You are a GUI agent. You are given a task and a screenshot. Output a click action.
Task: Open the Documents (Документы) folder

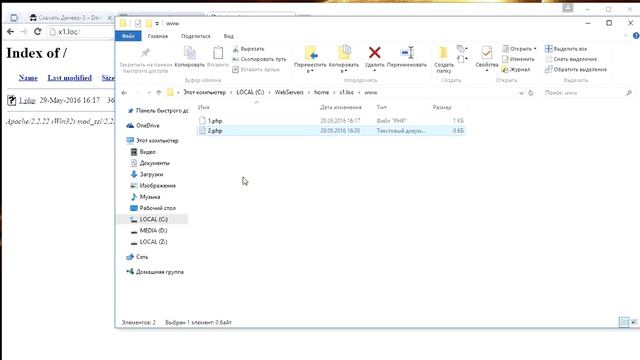150,163
